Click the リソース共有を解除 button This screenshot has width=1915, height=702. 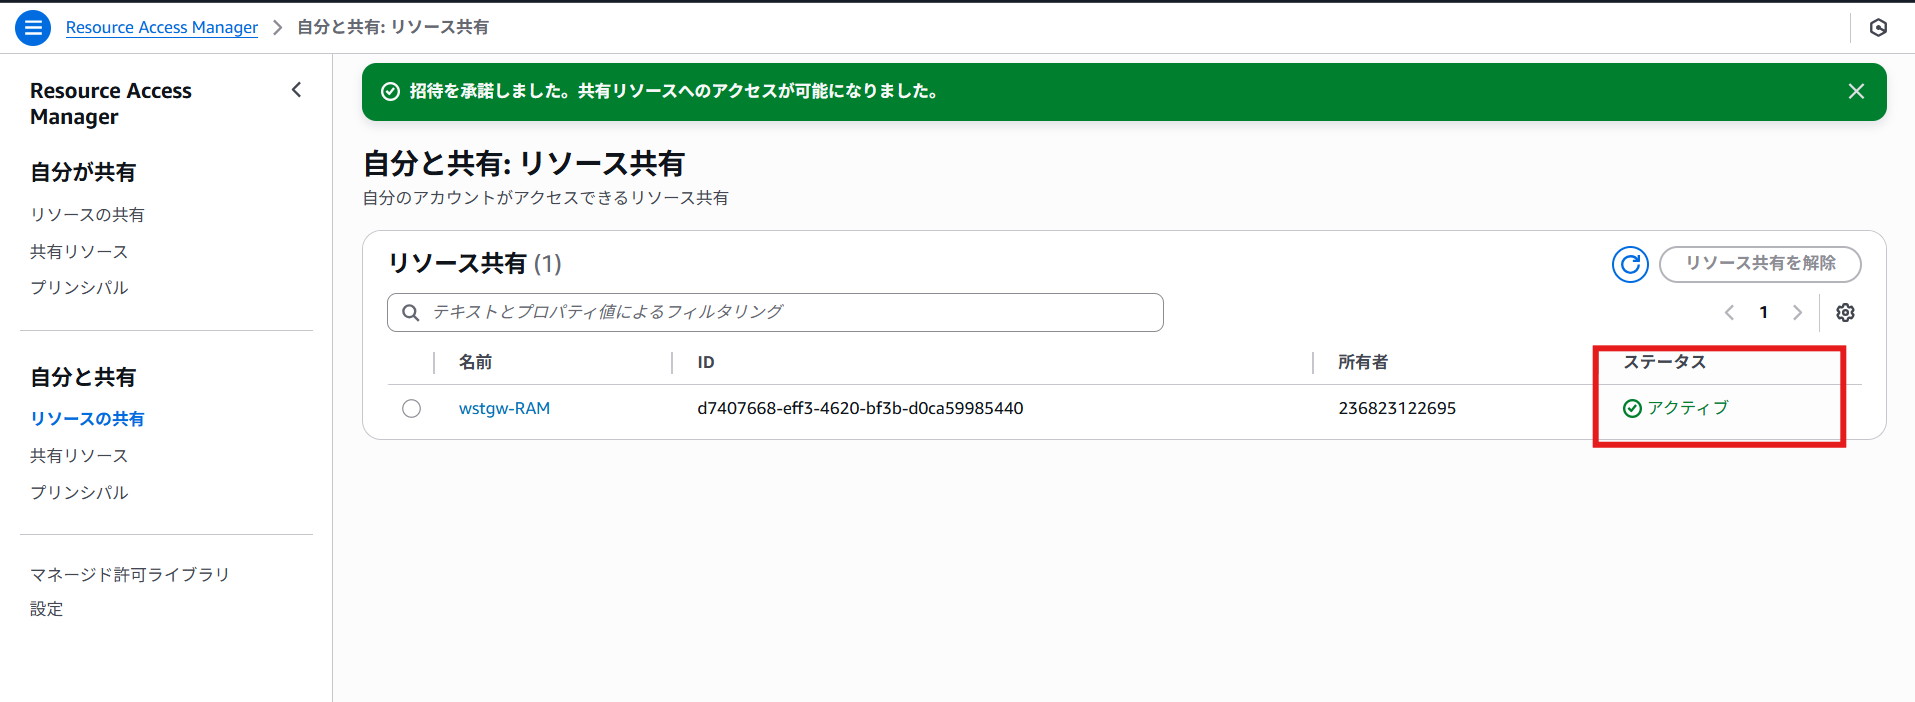1760,264
